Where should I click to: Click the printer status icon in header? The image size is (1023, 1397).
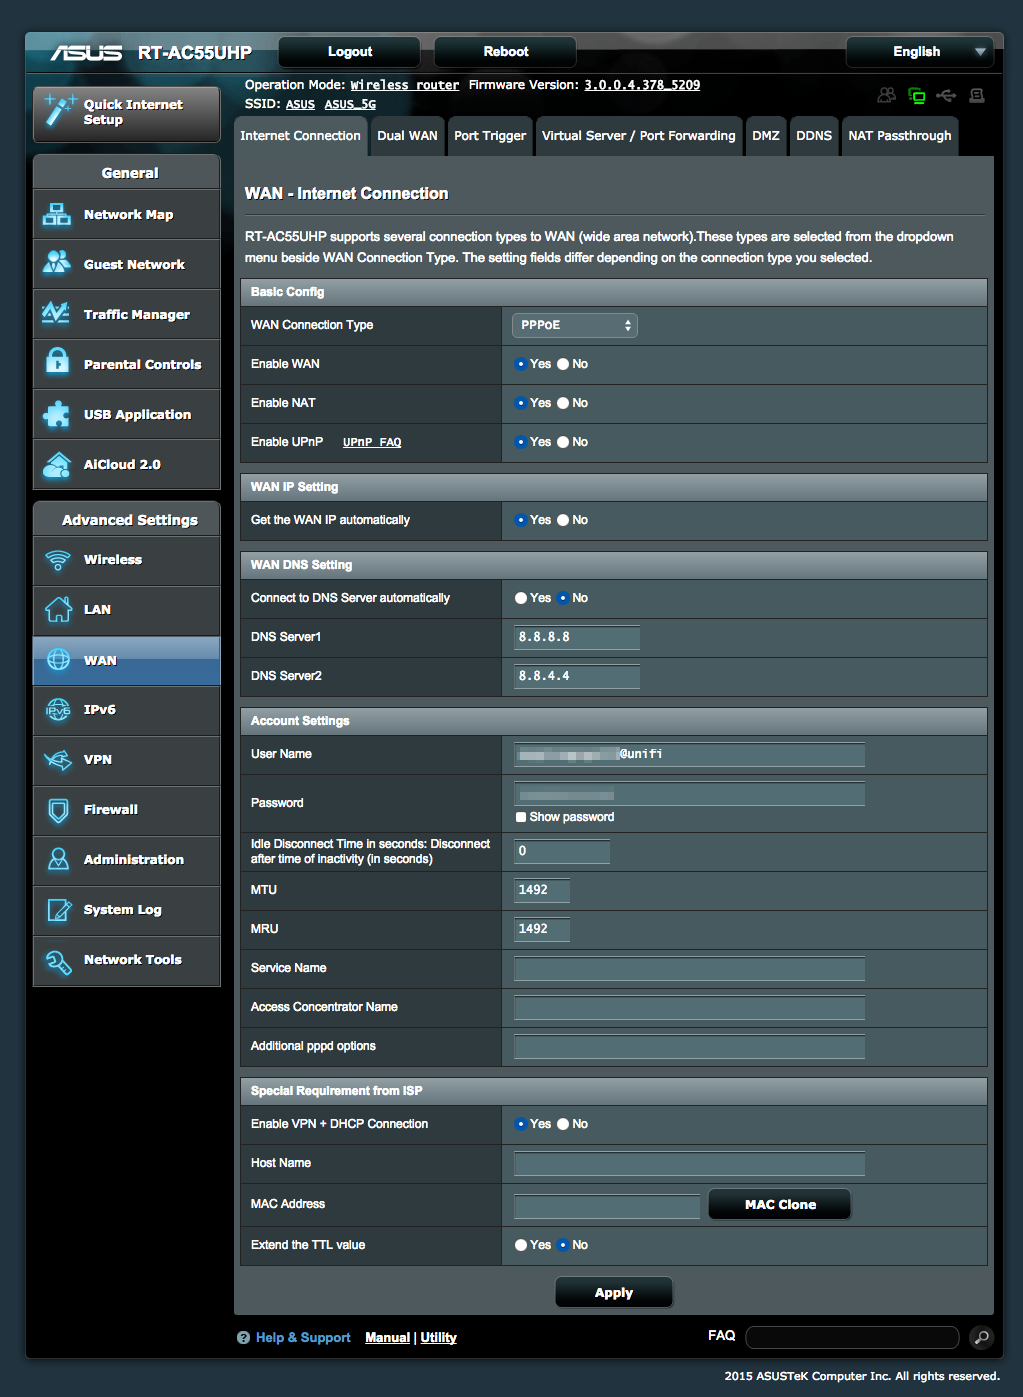point(977,96)
